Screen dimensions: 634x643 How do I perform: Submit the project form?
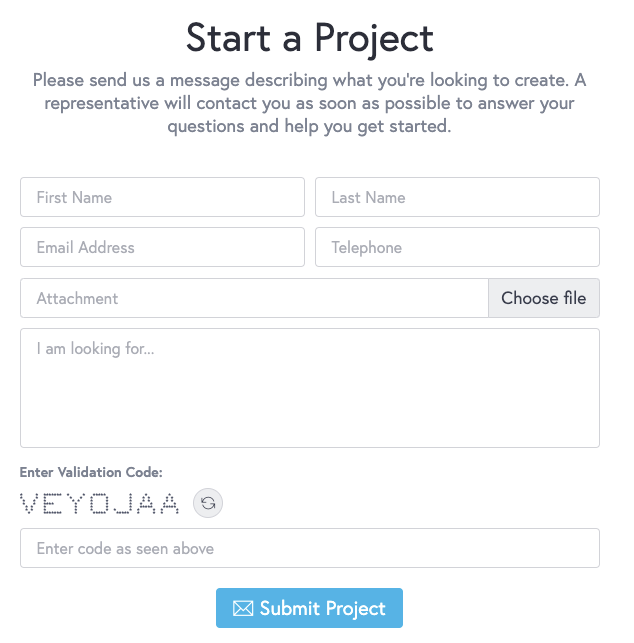[x=309, y=608]
